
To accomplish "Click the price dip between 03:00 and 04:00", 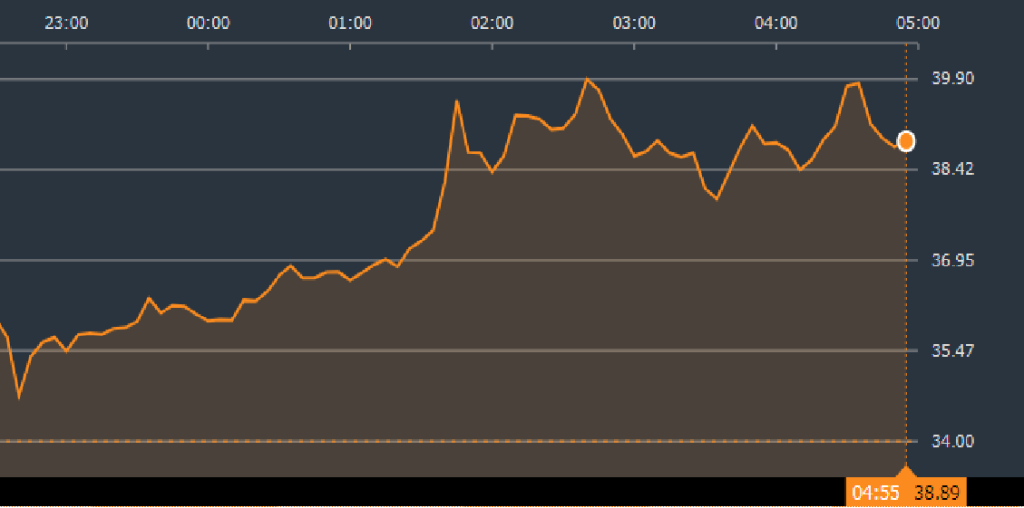I will pos(717,199).
